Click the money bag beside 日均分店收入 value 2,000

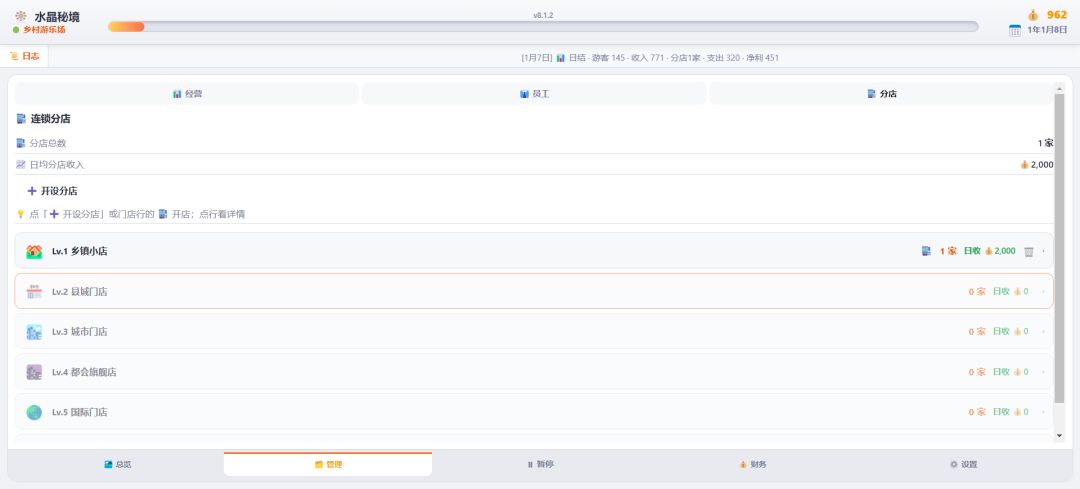pos(1024,165)
